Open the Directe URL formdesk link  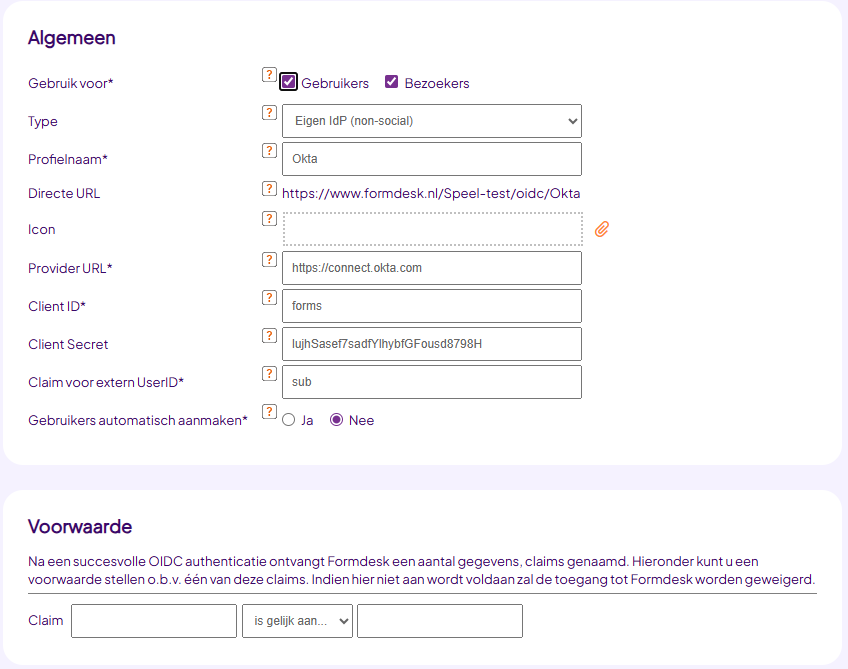(x=431, y=194)
